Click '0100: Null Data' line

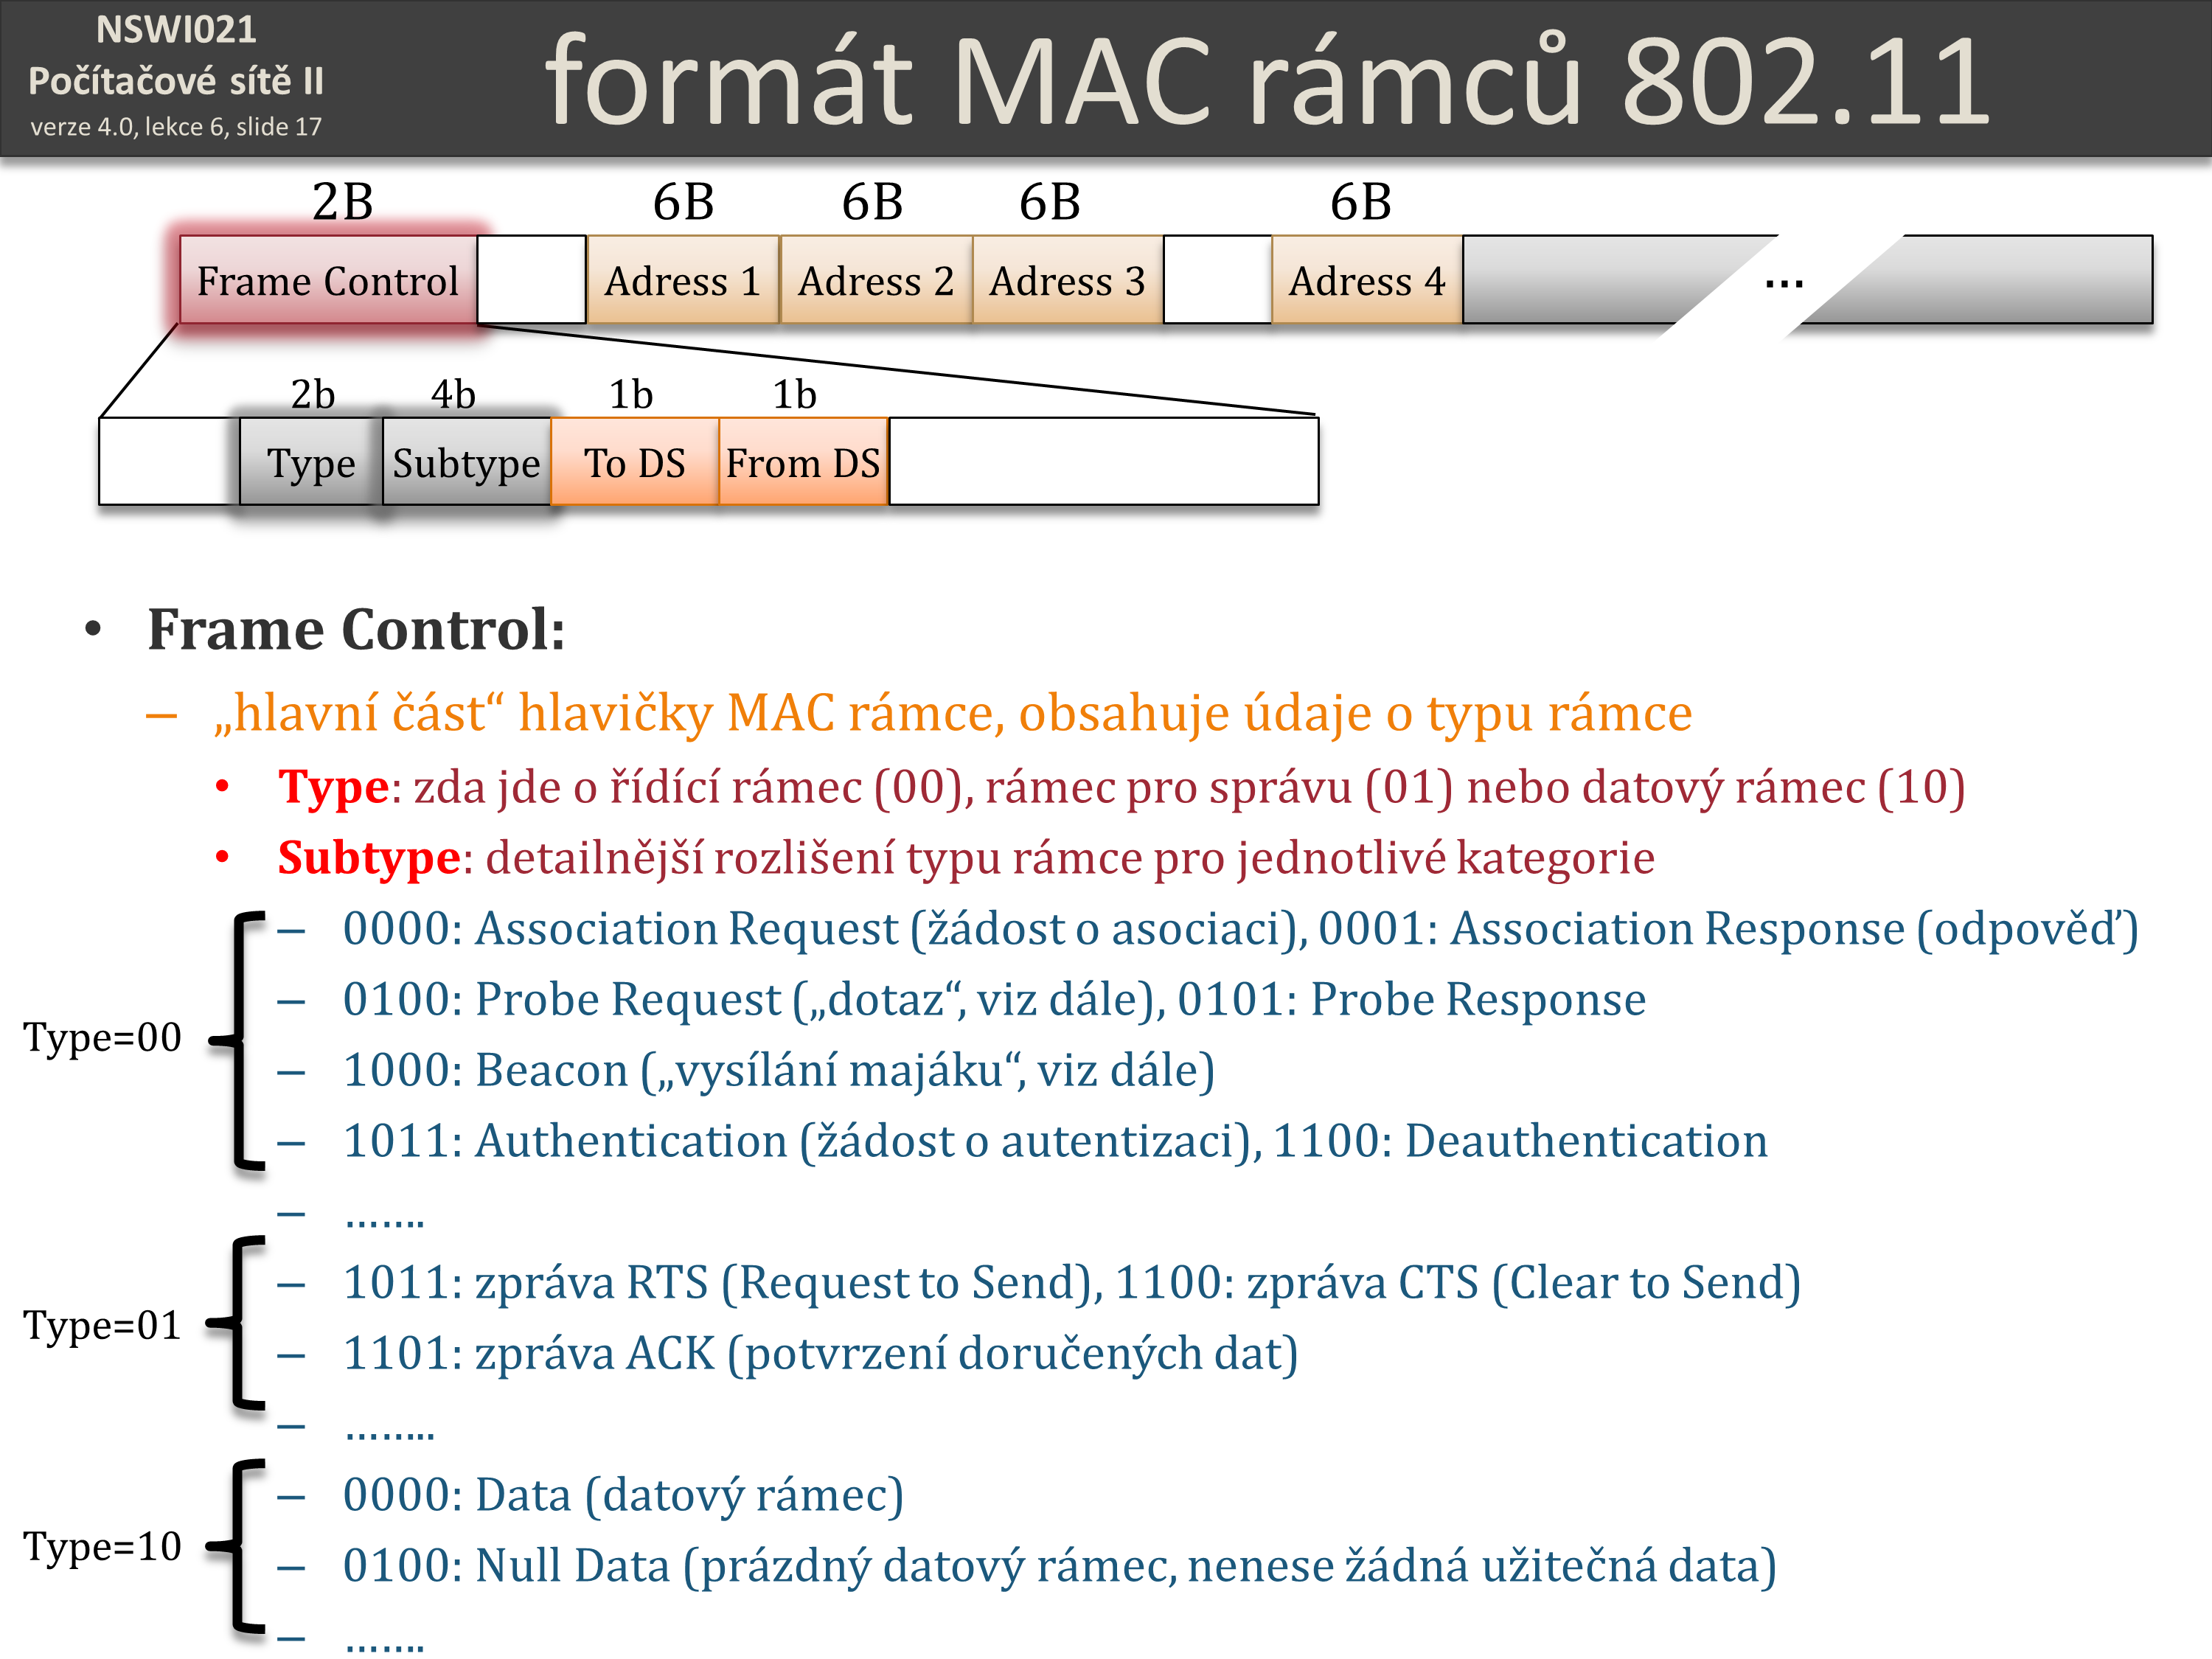point(1060,1566)
